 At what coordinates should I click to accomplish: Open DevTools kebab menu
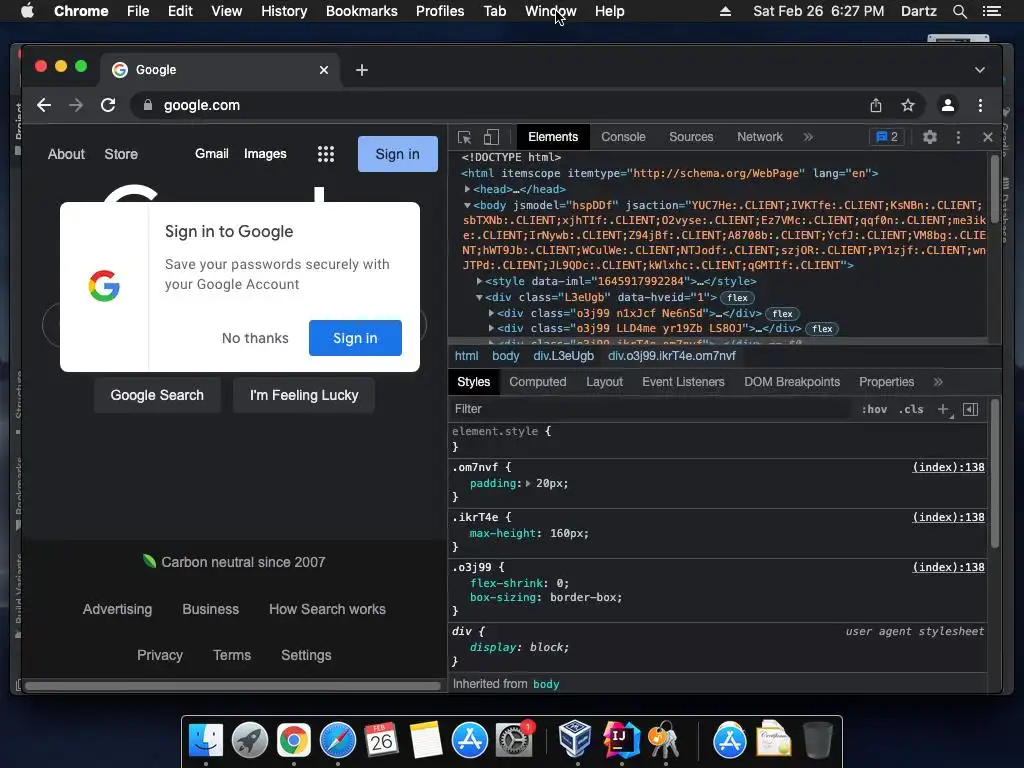click(x=958, y=137)
